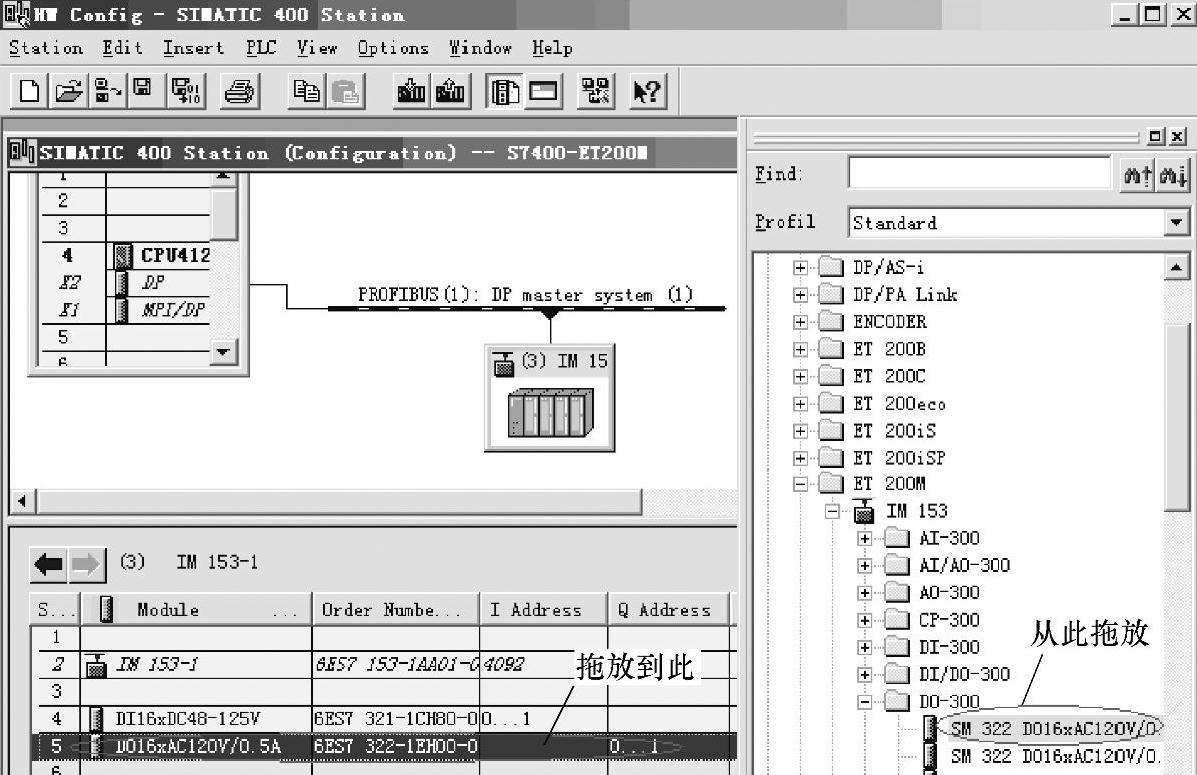Viewport: 1197px width, 775px height.
Task: Open the Profil Standard dropdown
Action: coord(1176,223)
